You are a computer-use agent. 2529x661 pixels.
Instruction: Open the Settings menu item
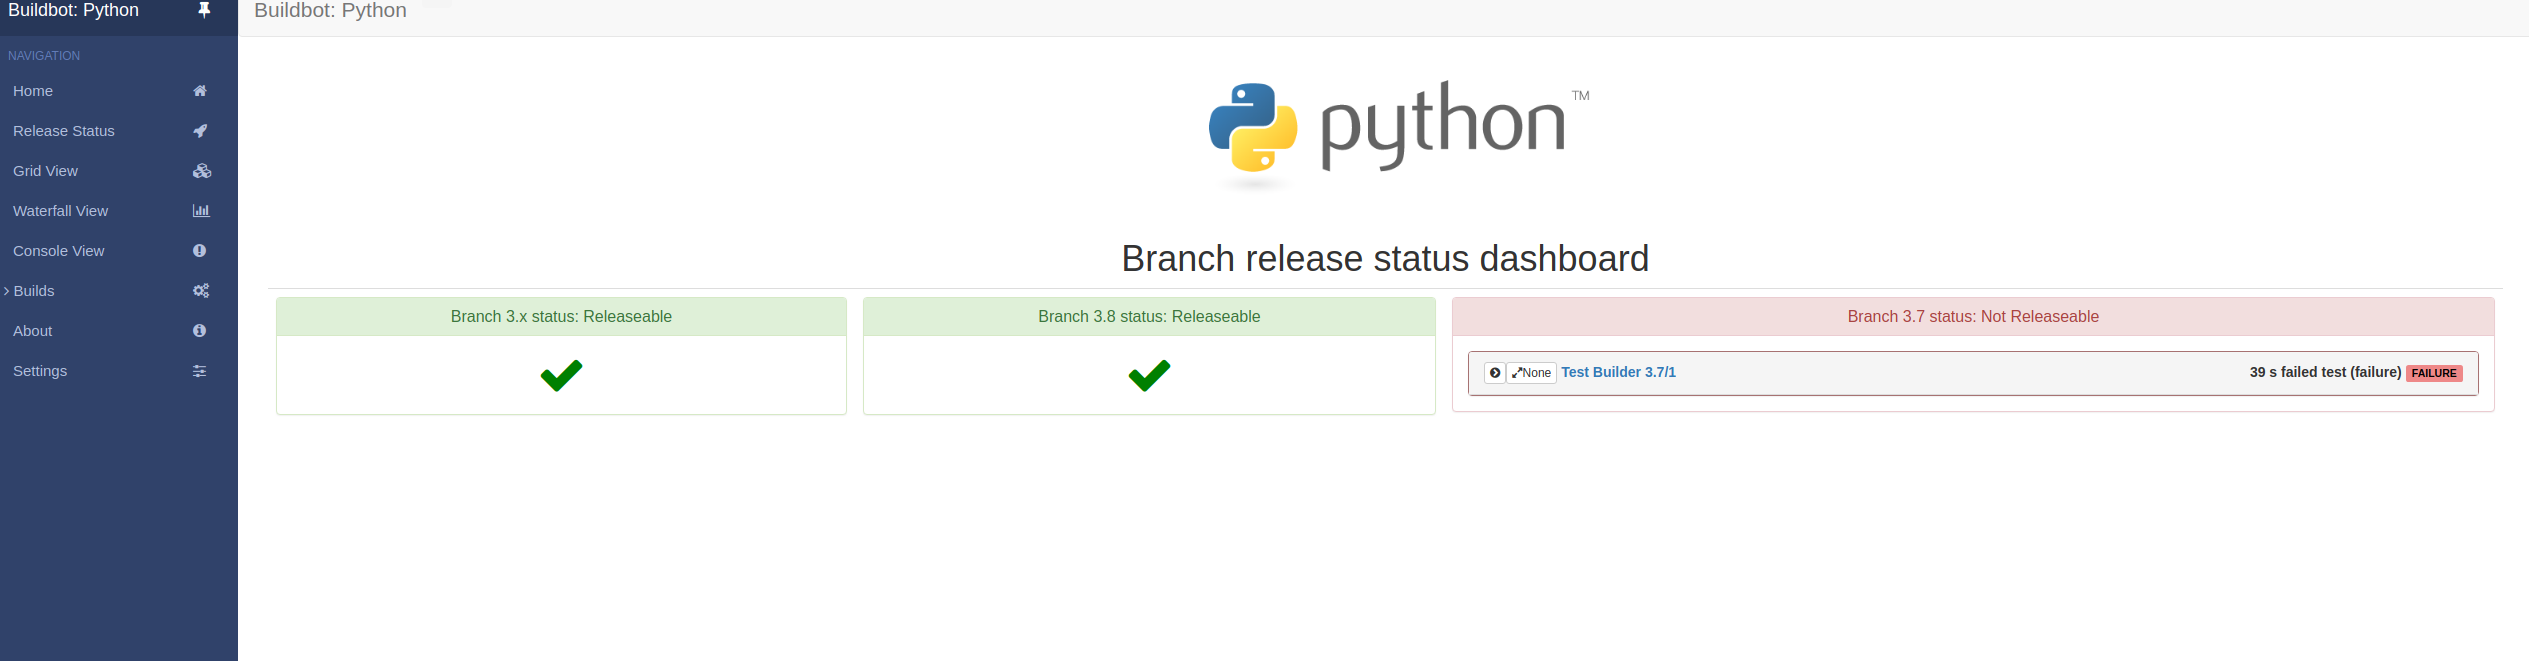click(40, 371)
